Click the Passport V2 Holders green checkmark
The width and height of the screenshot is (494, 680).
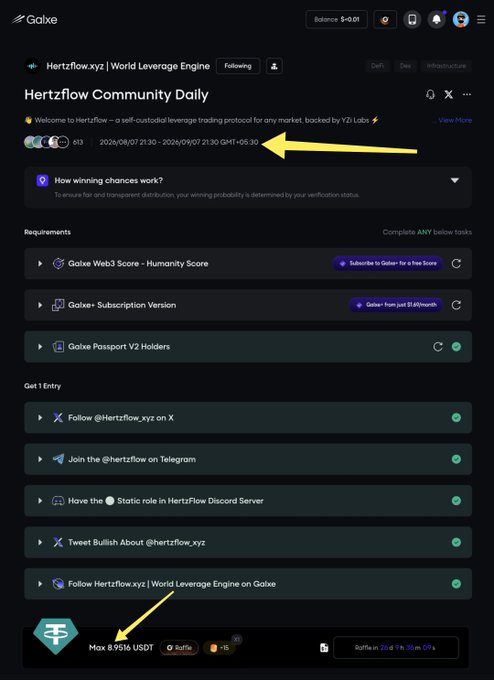tap(456, 347)
